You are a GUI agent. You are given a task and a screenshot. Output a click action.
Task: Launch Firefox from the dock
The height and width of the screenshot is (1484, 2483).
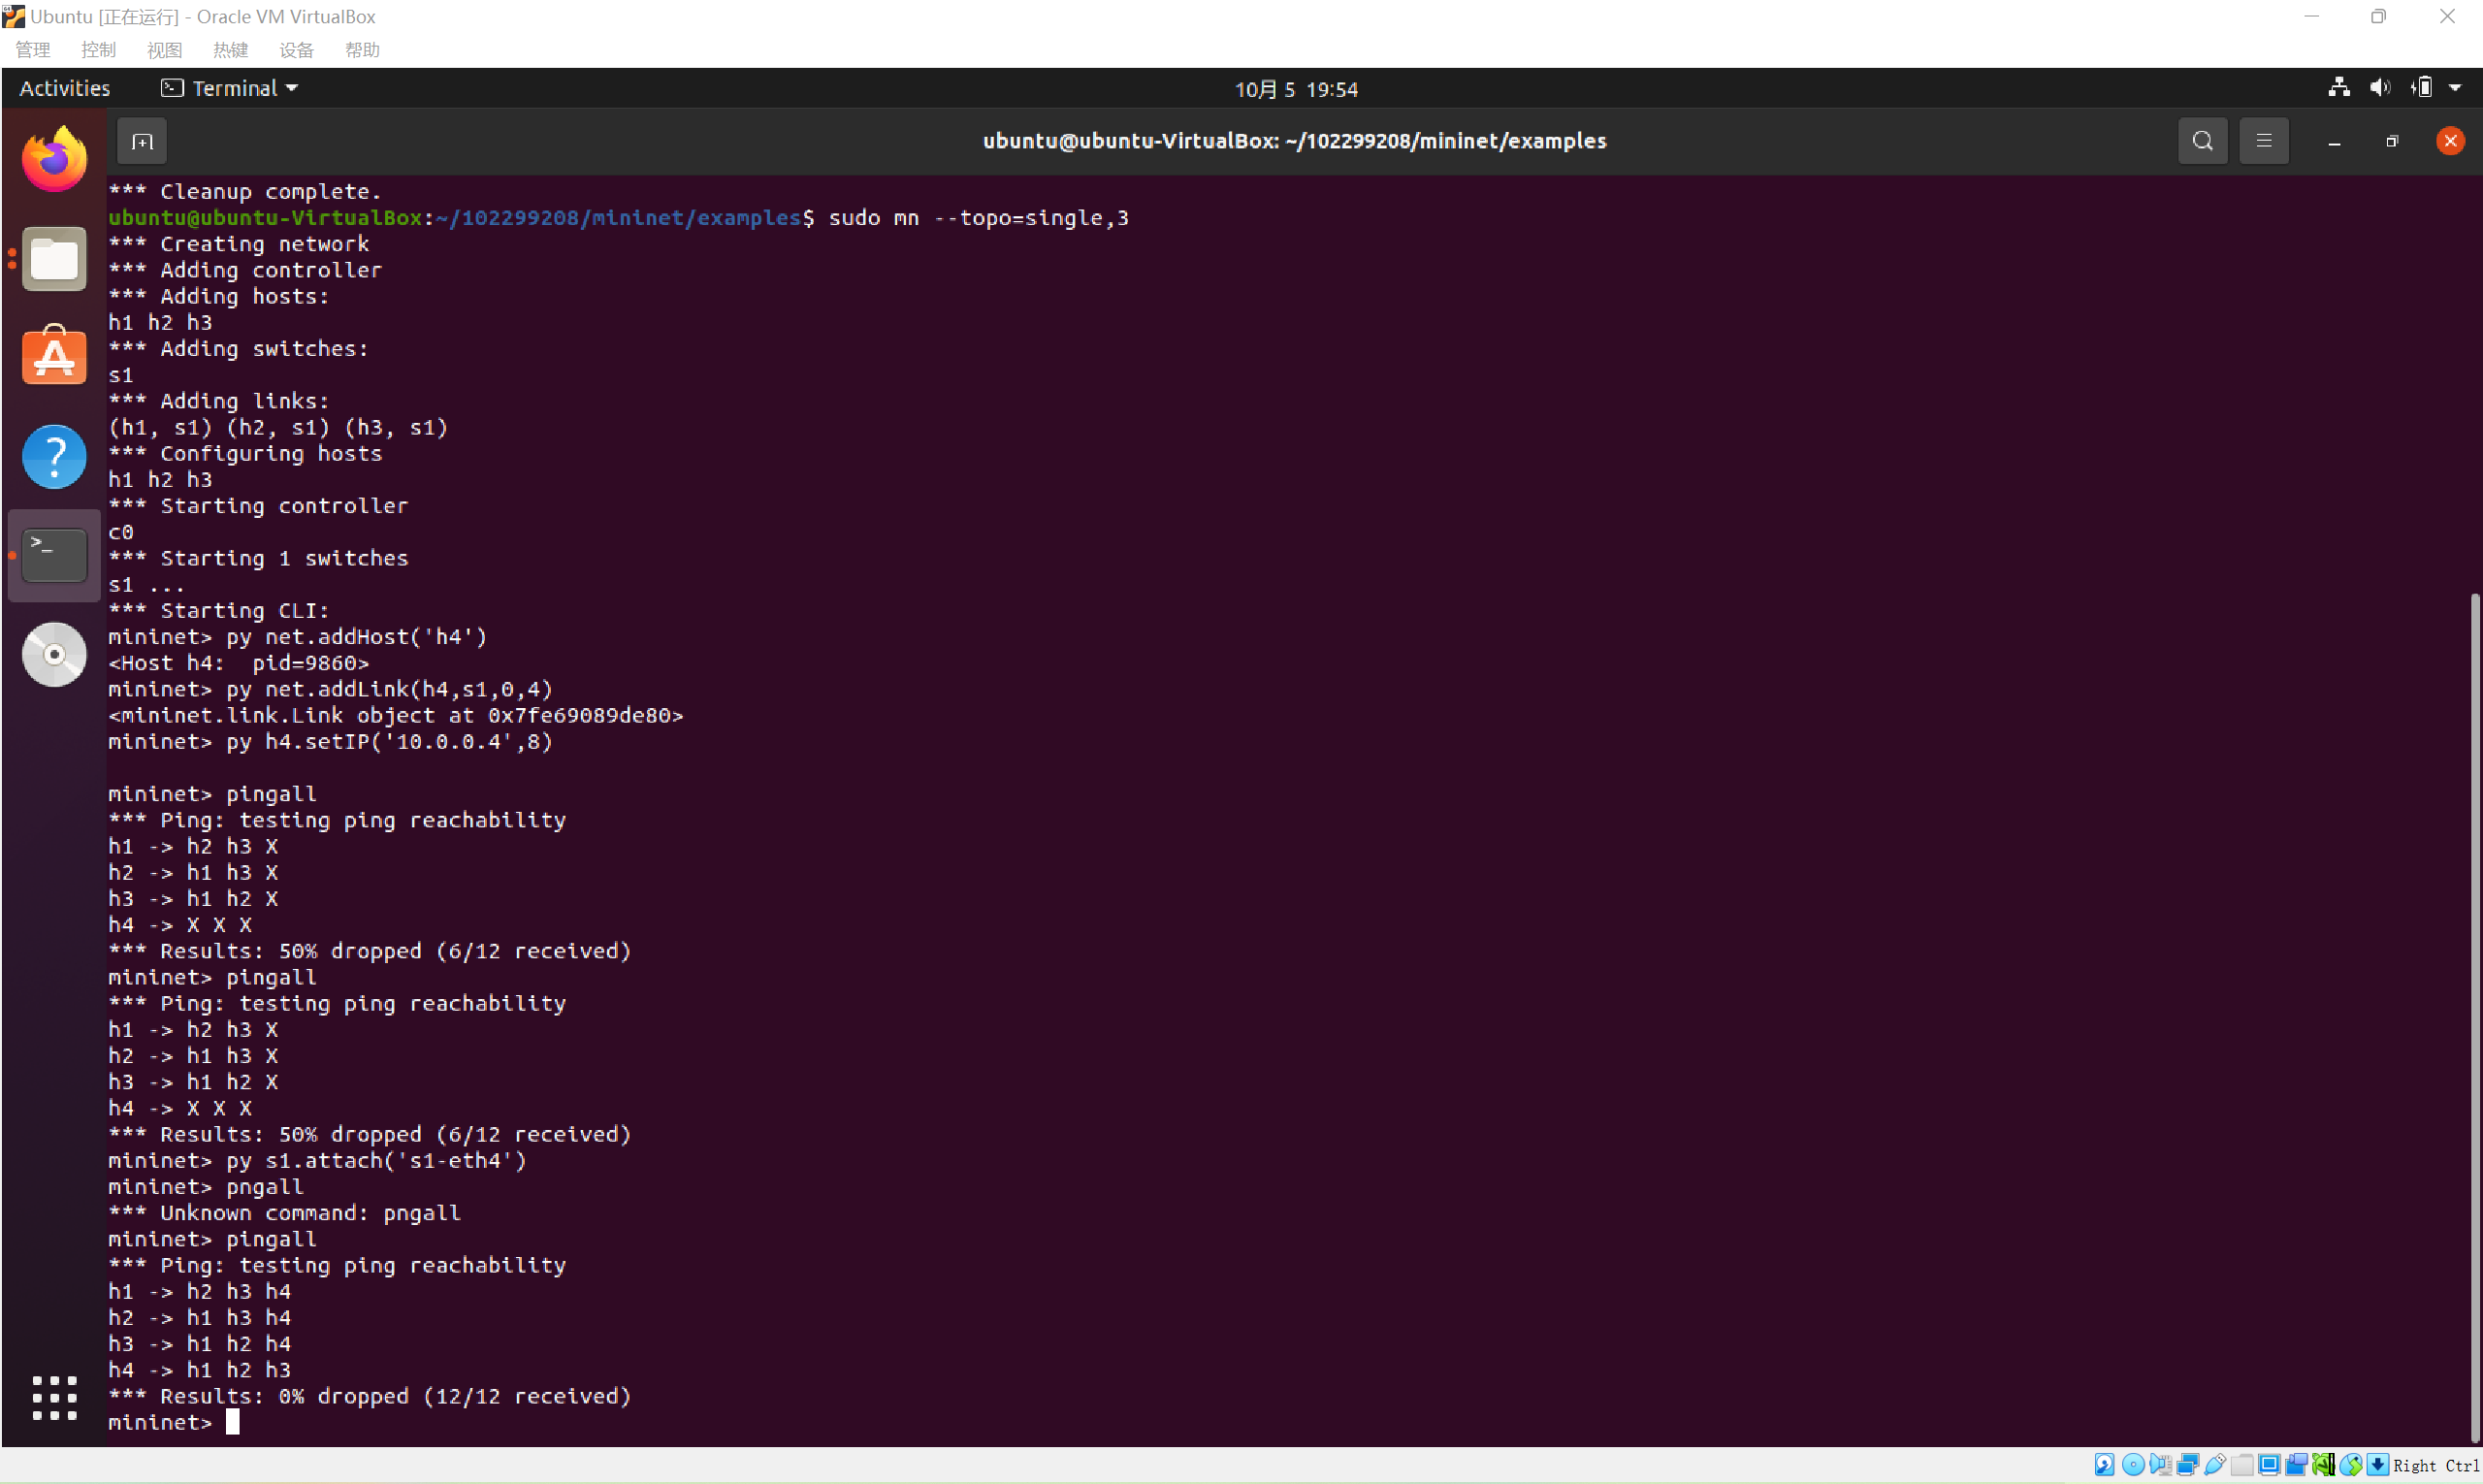54,160
